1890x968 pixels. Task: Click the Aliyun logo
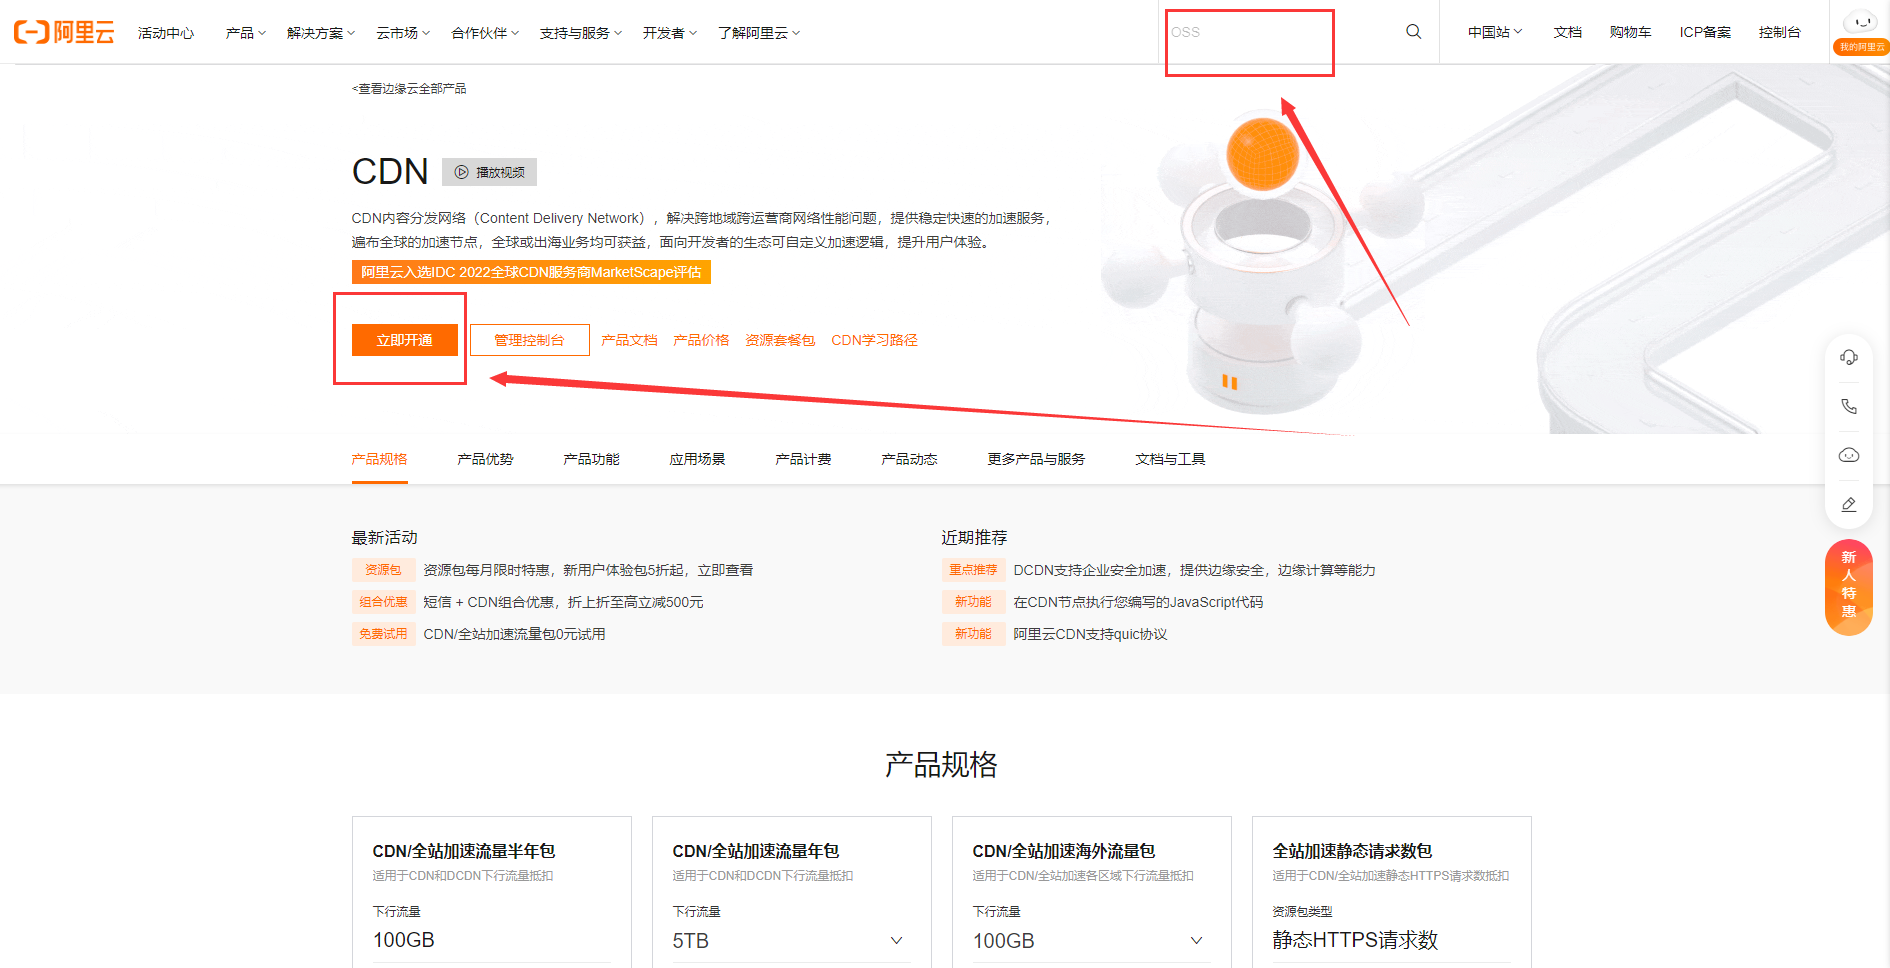click(64, 32)
